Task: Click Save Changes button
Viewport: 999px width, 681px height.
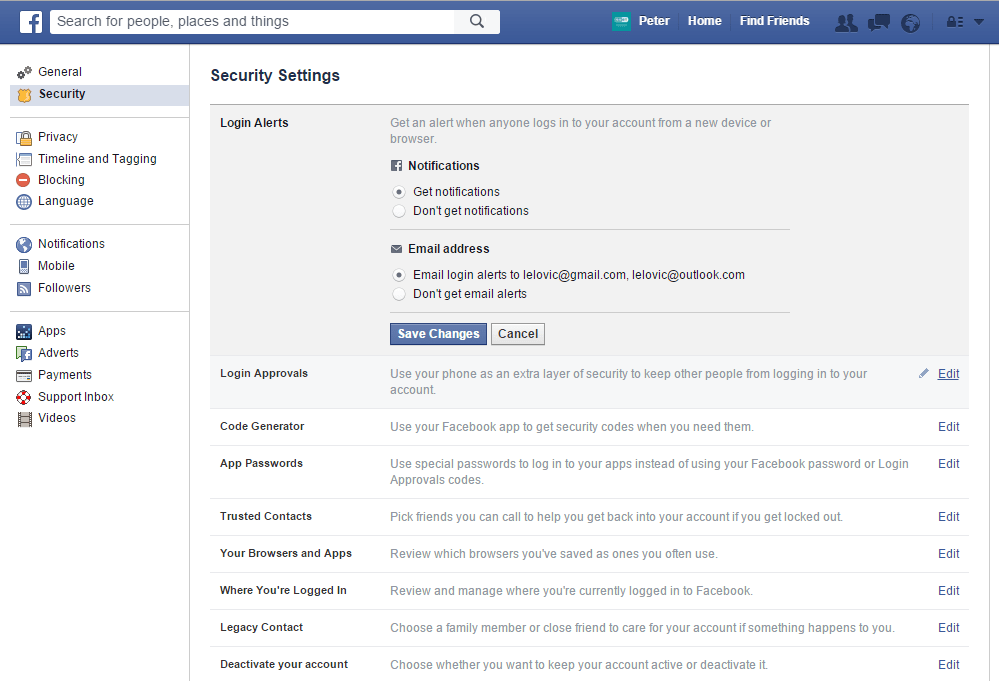Action: [438, 334]
